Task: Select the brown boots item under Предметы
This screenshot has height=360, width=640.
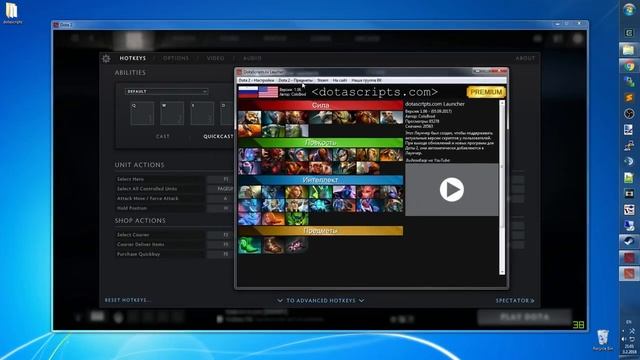Action: [x=273, y=245]
